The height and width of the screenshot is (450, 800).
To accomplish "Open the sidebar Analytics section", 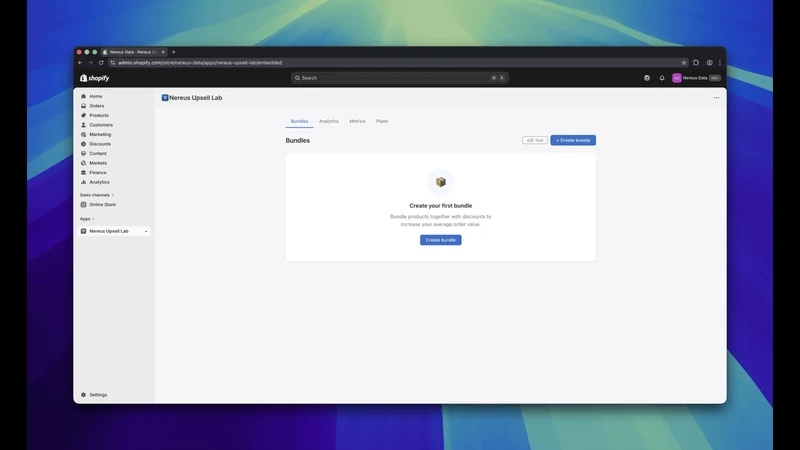I will (x=99, y=182).
